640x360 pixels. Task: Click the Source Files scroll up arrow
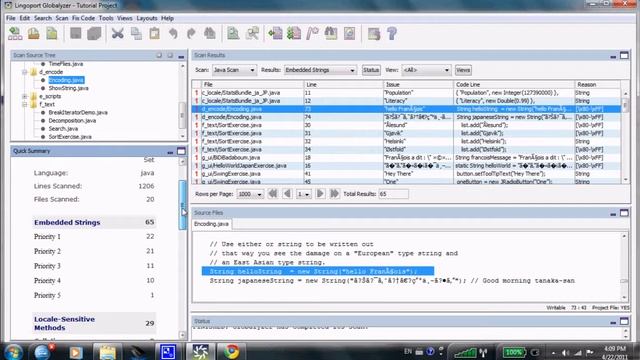[624, 236]
